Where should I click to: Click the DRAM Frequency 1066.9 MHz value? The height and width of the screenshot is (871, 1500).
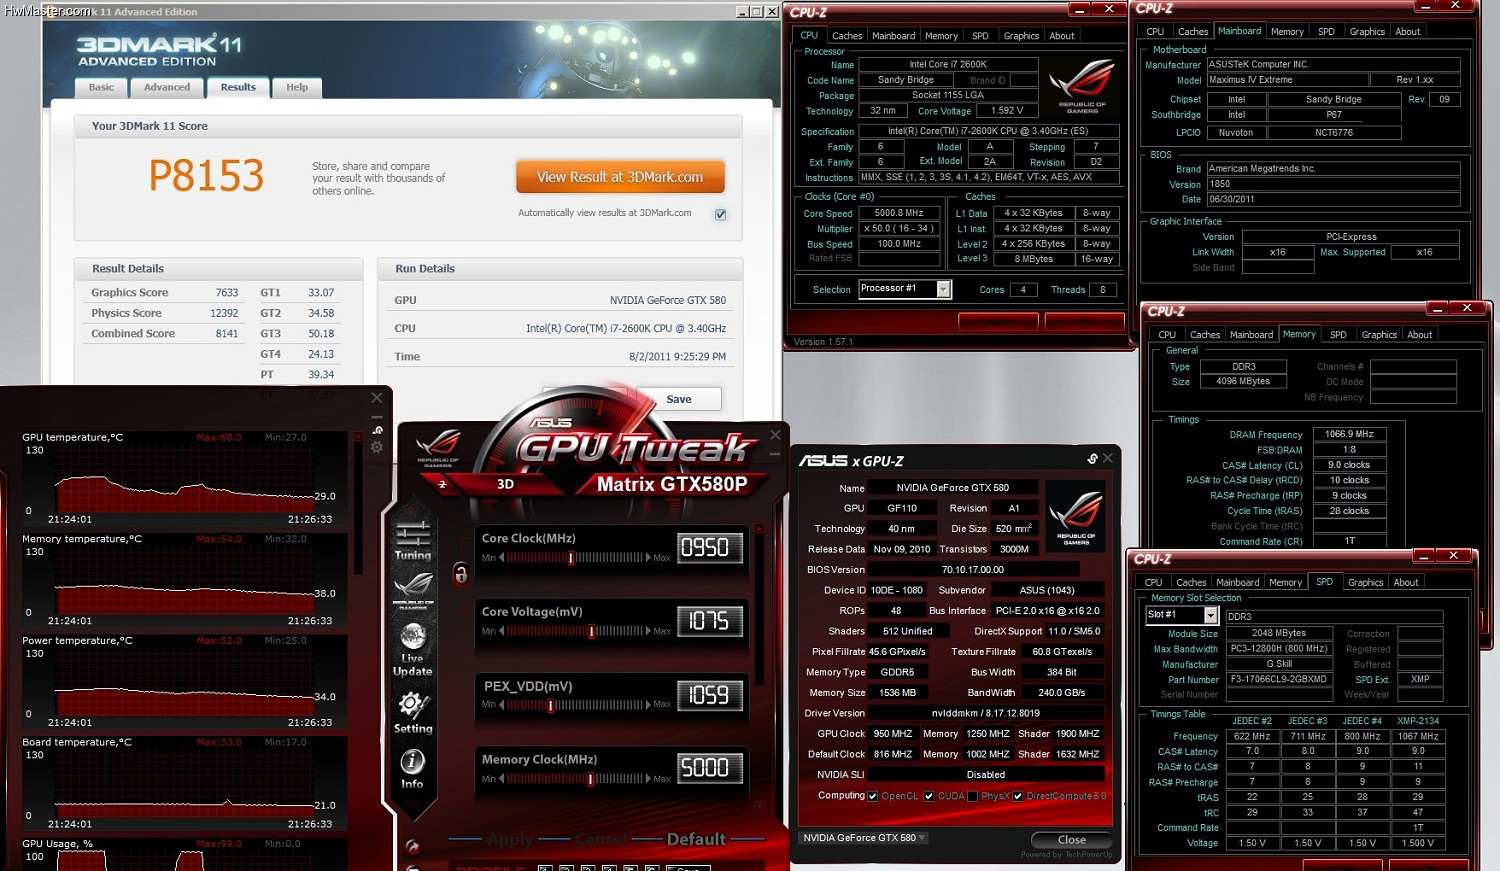click(1349, 434)
